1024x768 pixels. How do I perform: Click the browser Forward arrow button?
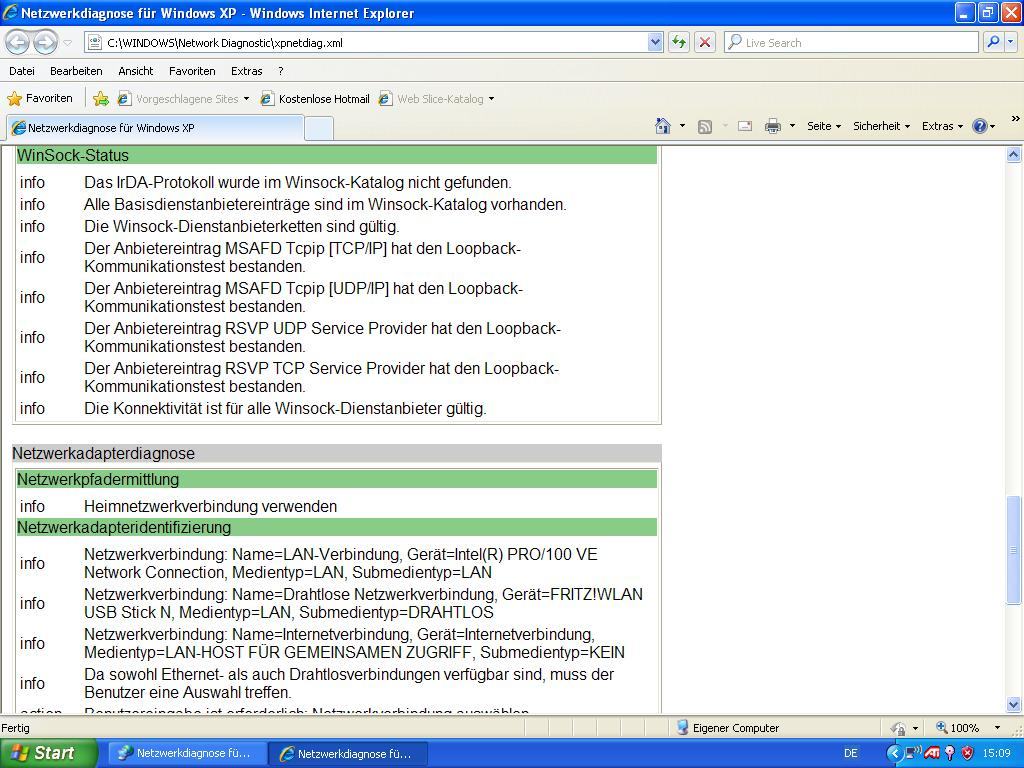[45, 42]
